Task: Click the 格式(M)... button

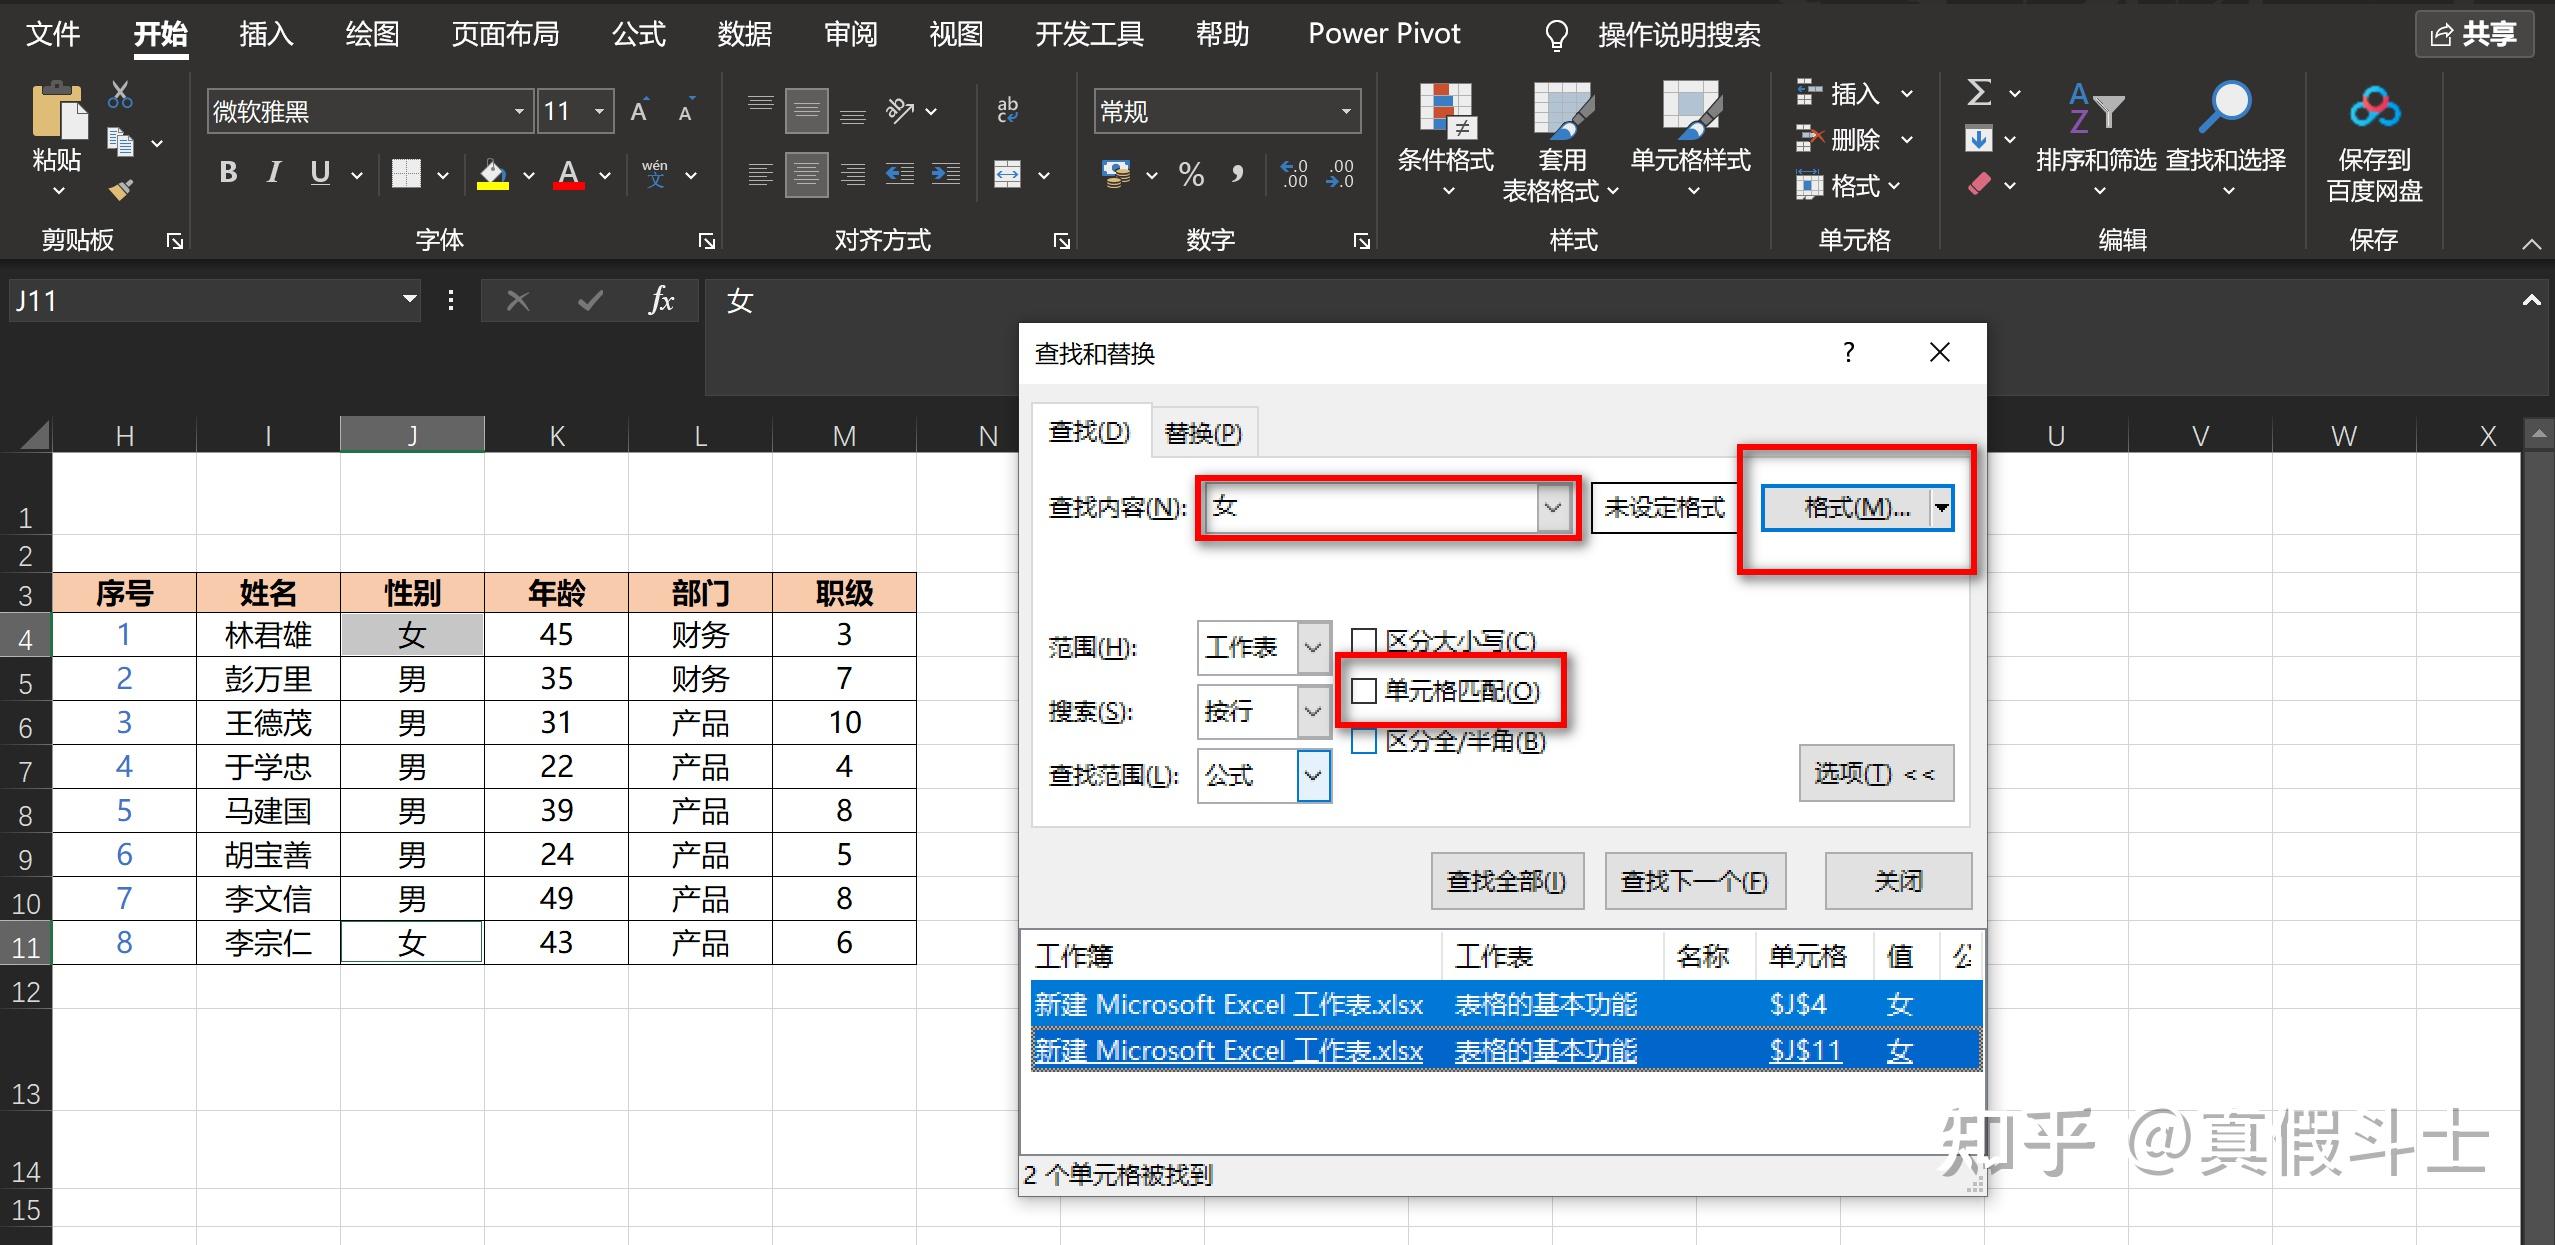Action: [1846, 507]
